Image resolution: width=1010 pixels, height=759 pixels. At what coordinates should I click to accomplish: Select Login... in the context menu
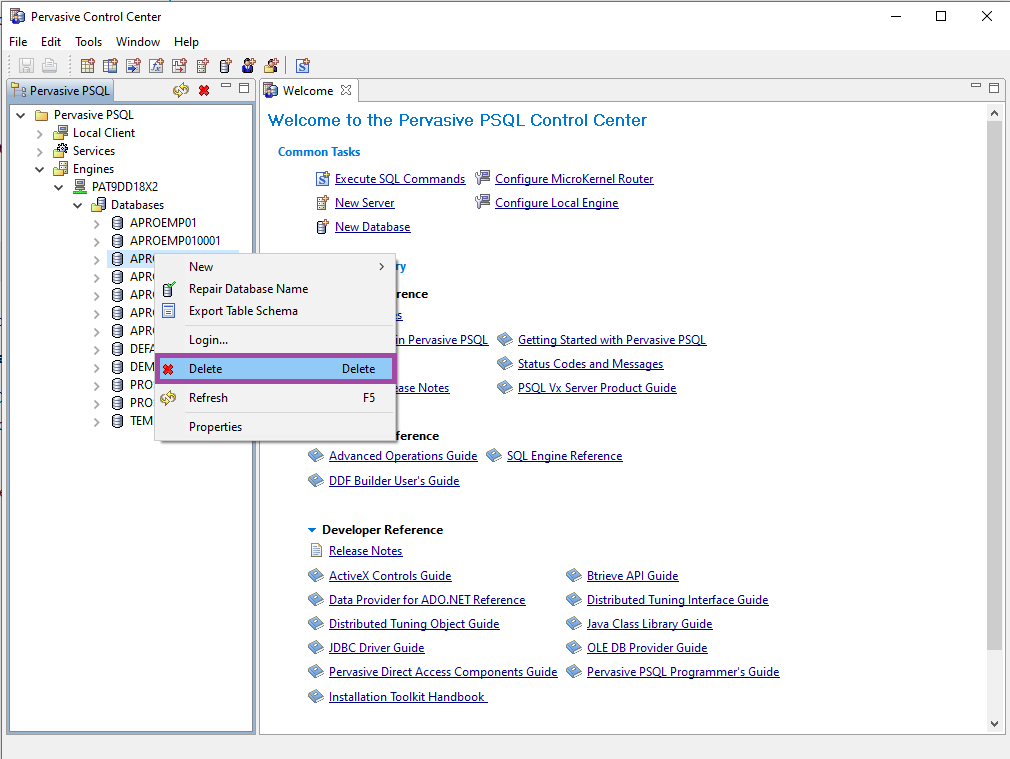(x=275, y=340)
